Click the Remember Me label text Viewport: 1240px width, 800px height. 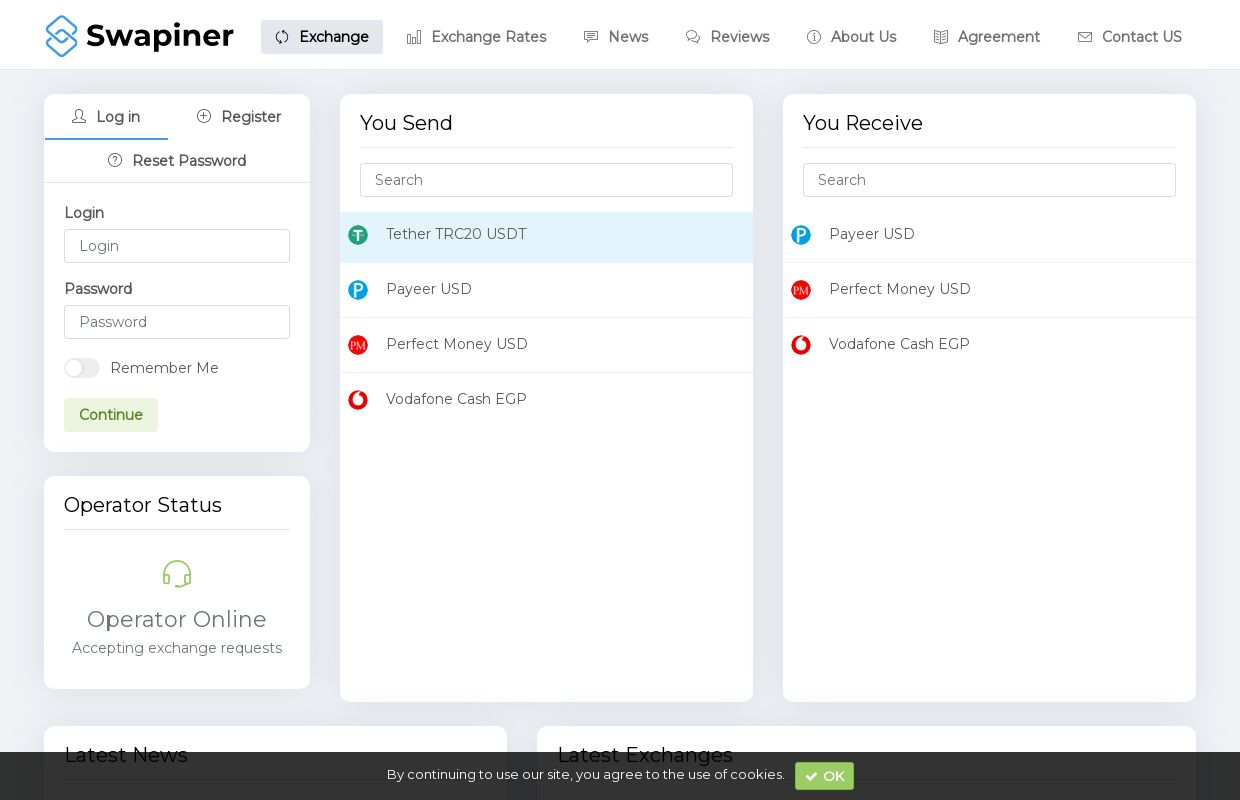point(165,368)
